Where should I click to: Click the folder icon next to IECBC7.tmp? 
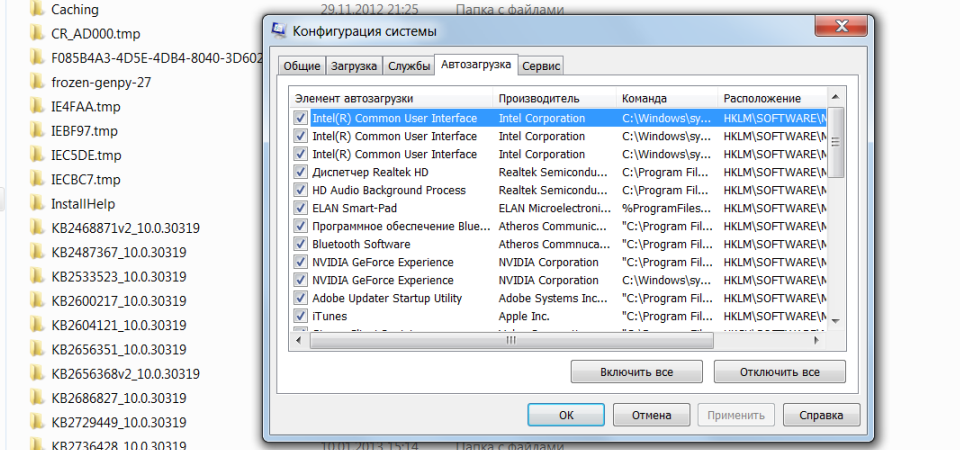[x=37, y=179]
